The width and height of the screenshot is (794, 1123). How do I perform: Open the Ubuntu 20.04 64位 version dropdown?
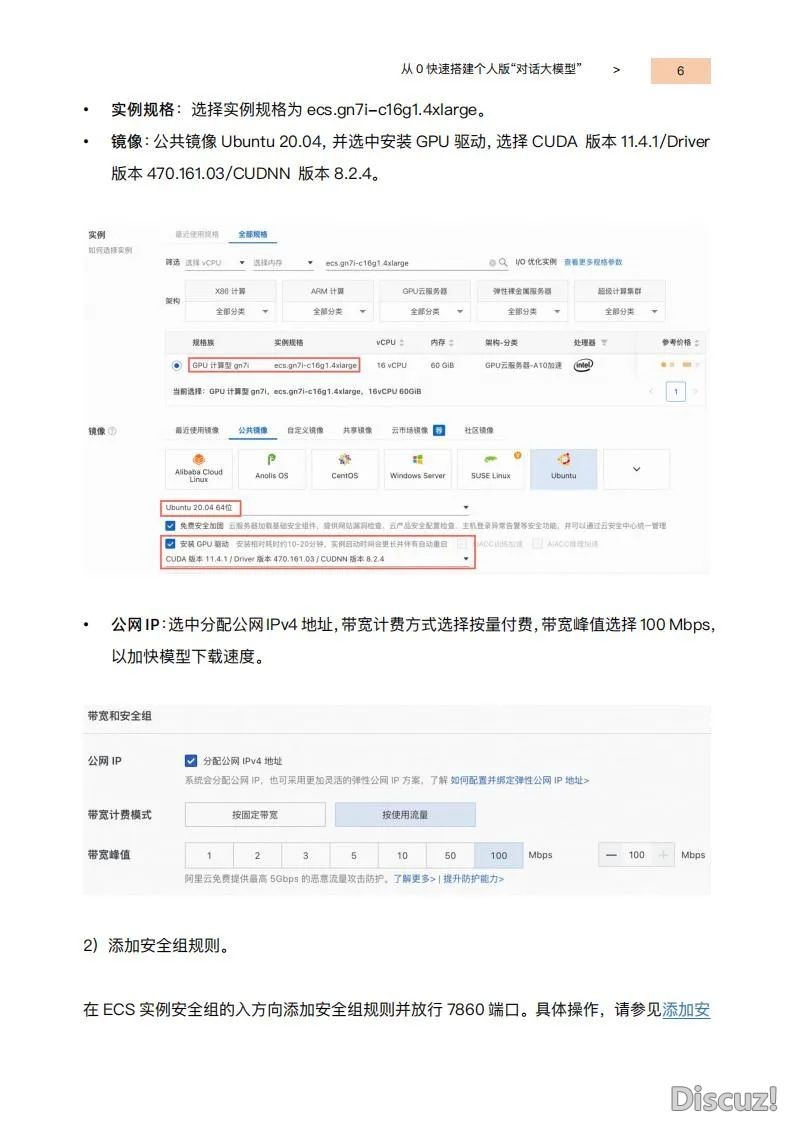316,508
